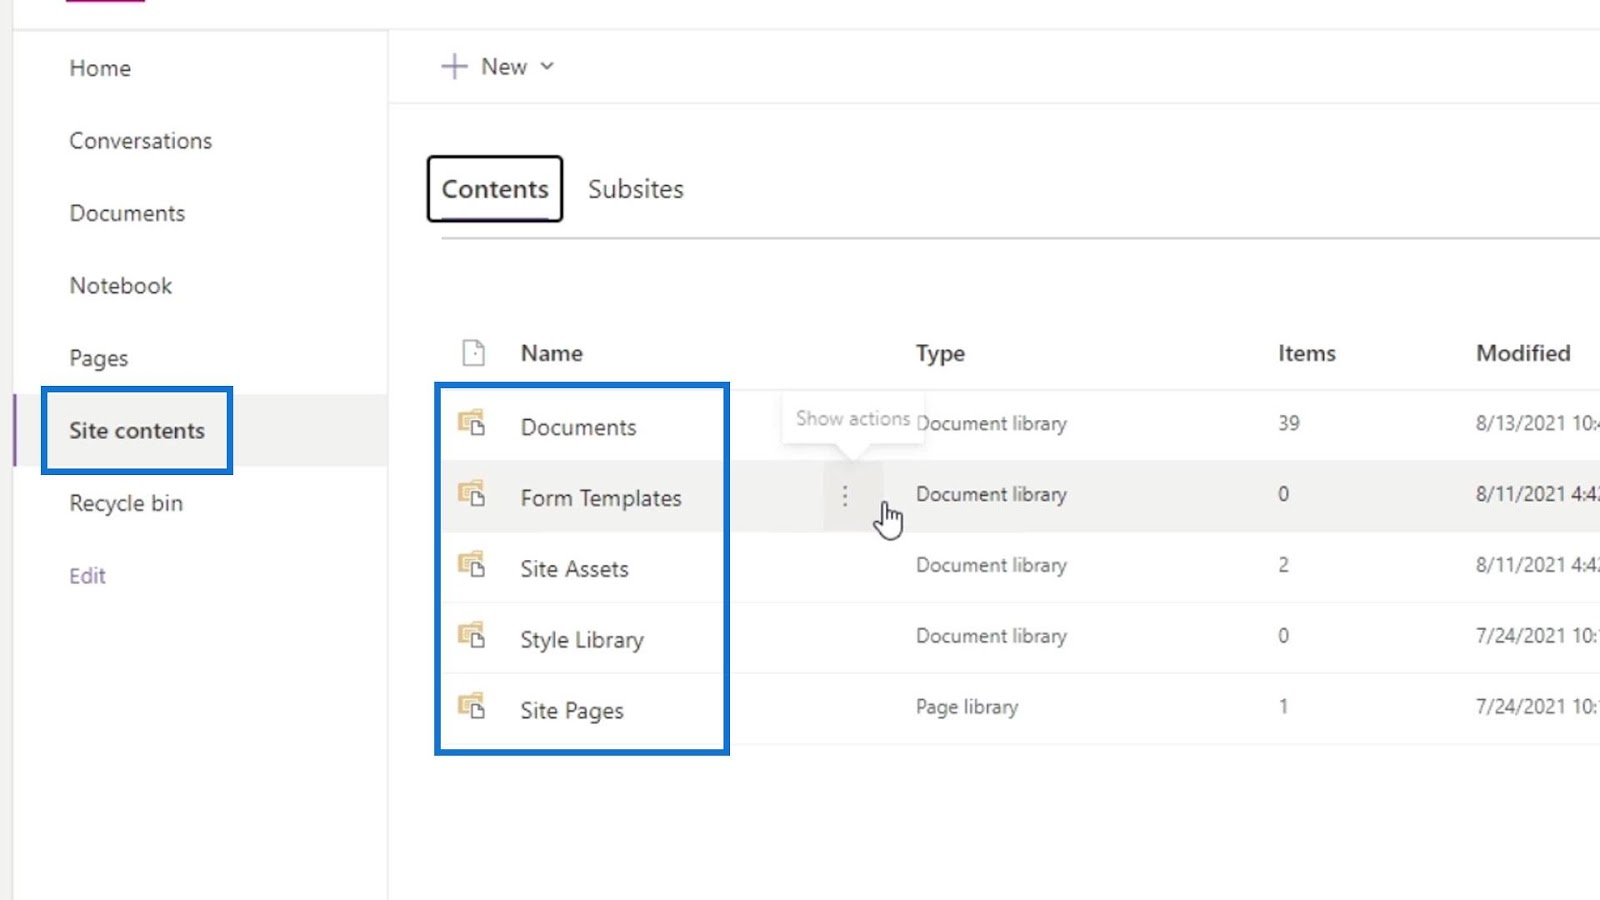
Task: Expand the New dropdown chevron
Action: tap(547, 67)
